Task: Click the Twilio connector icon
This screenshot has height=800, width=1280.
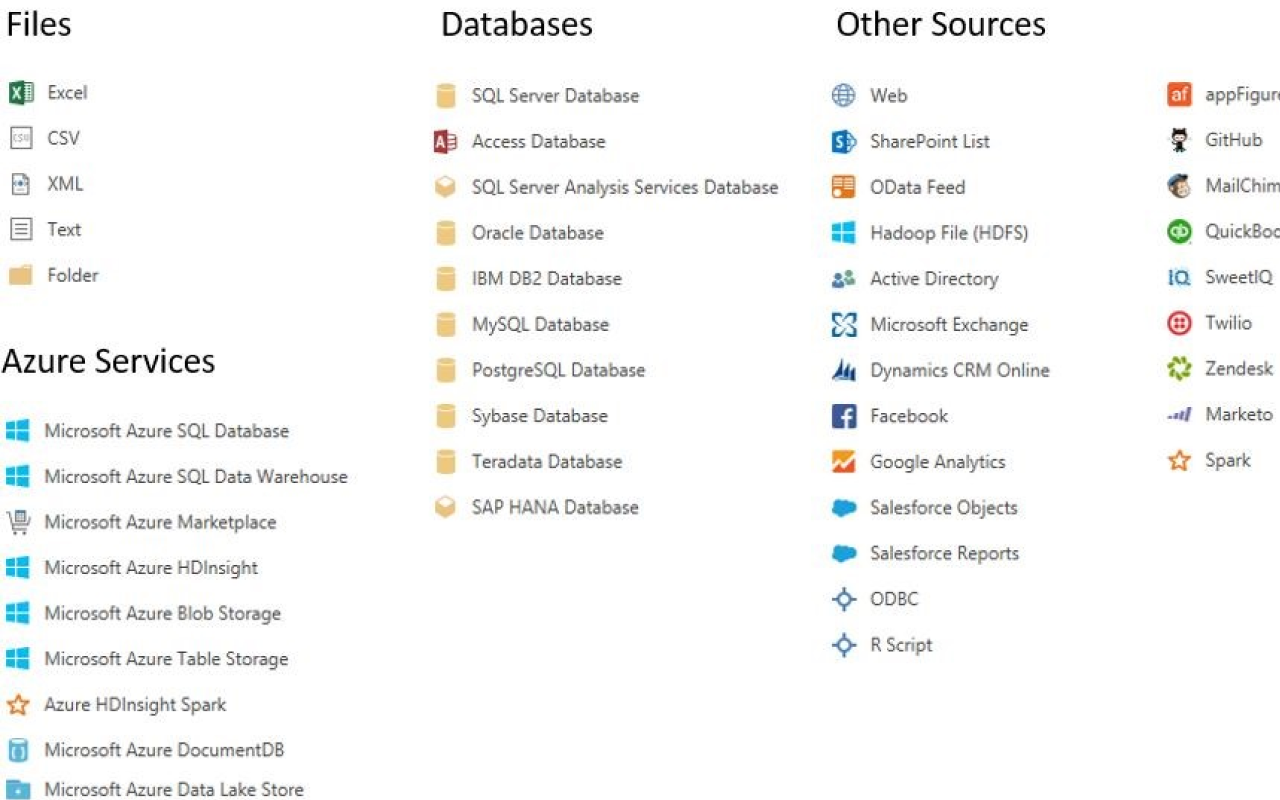Action: coord(1179,323)
